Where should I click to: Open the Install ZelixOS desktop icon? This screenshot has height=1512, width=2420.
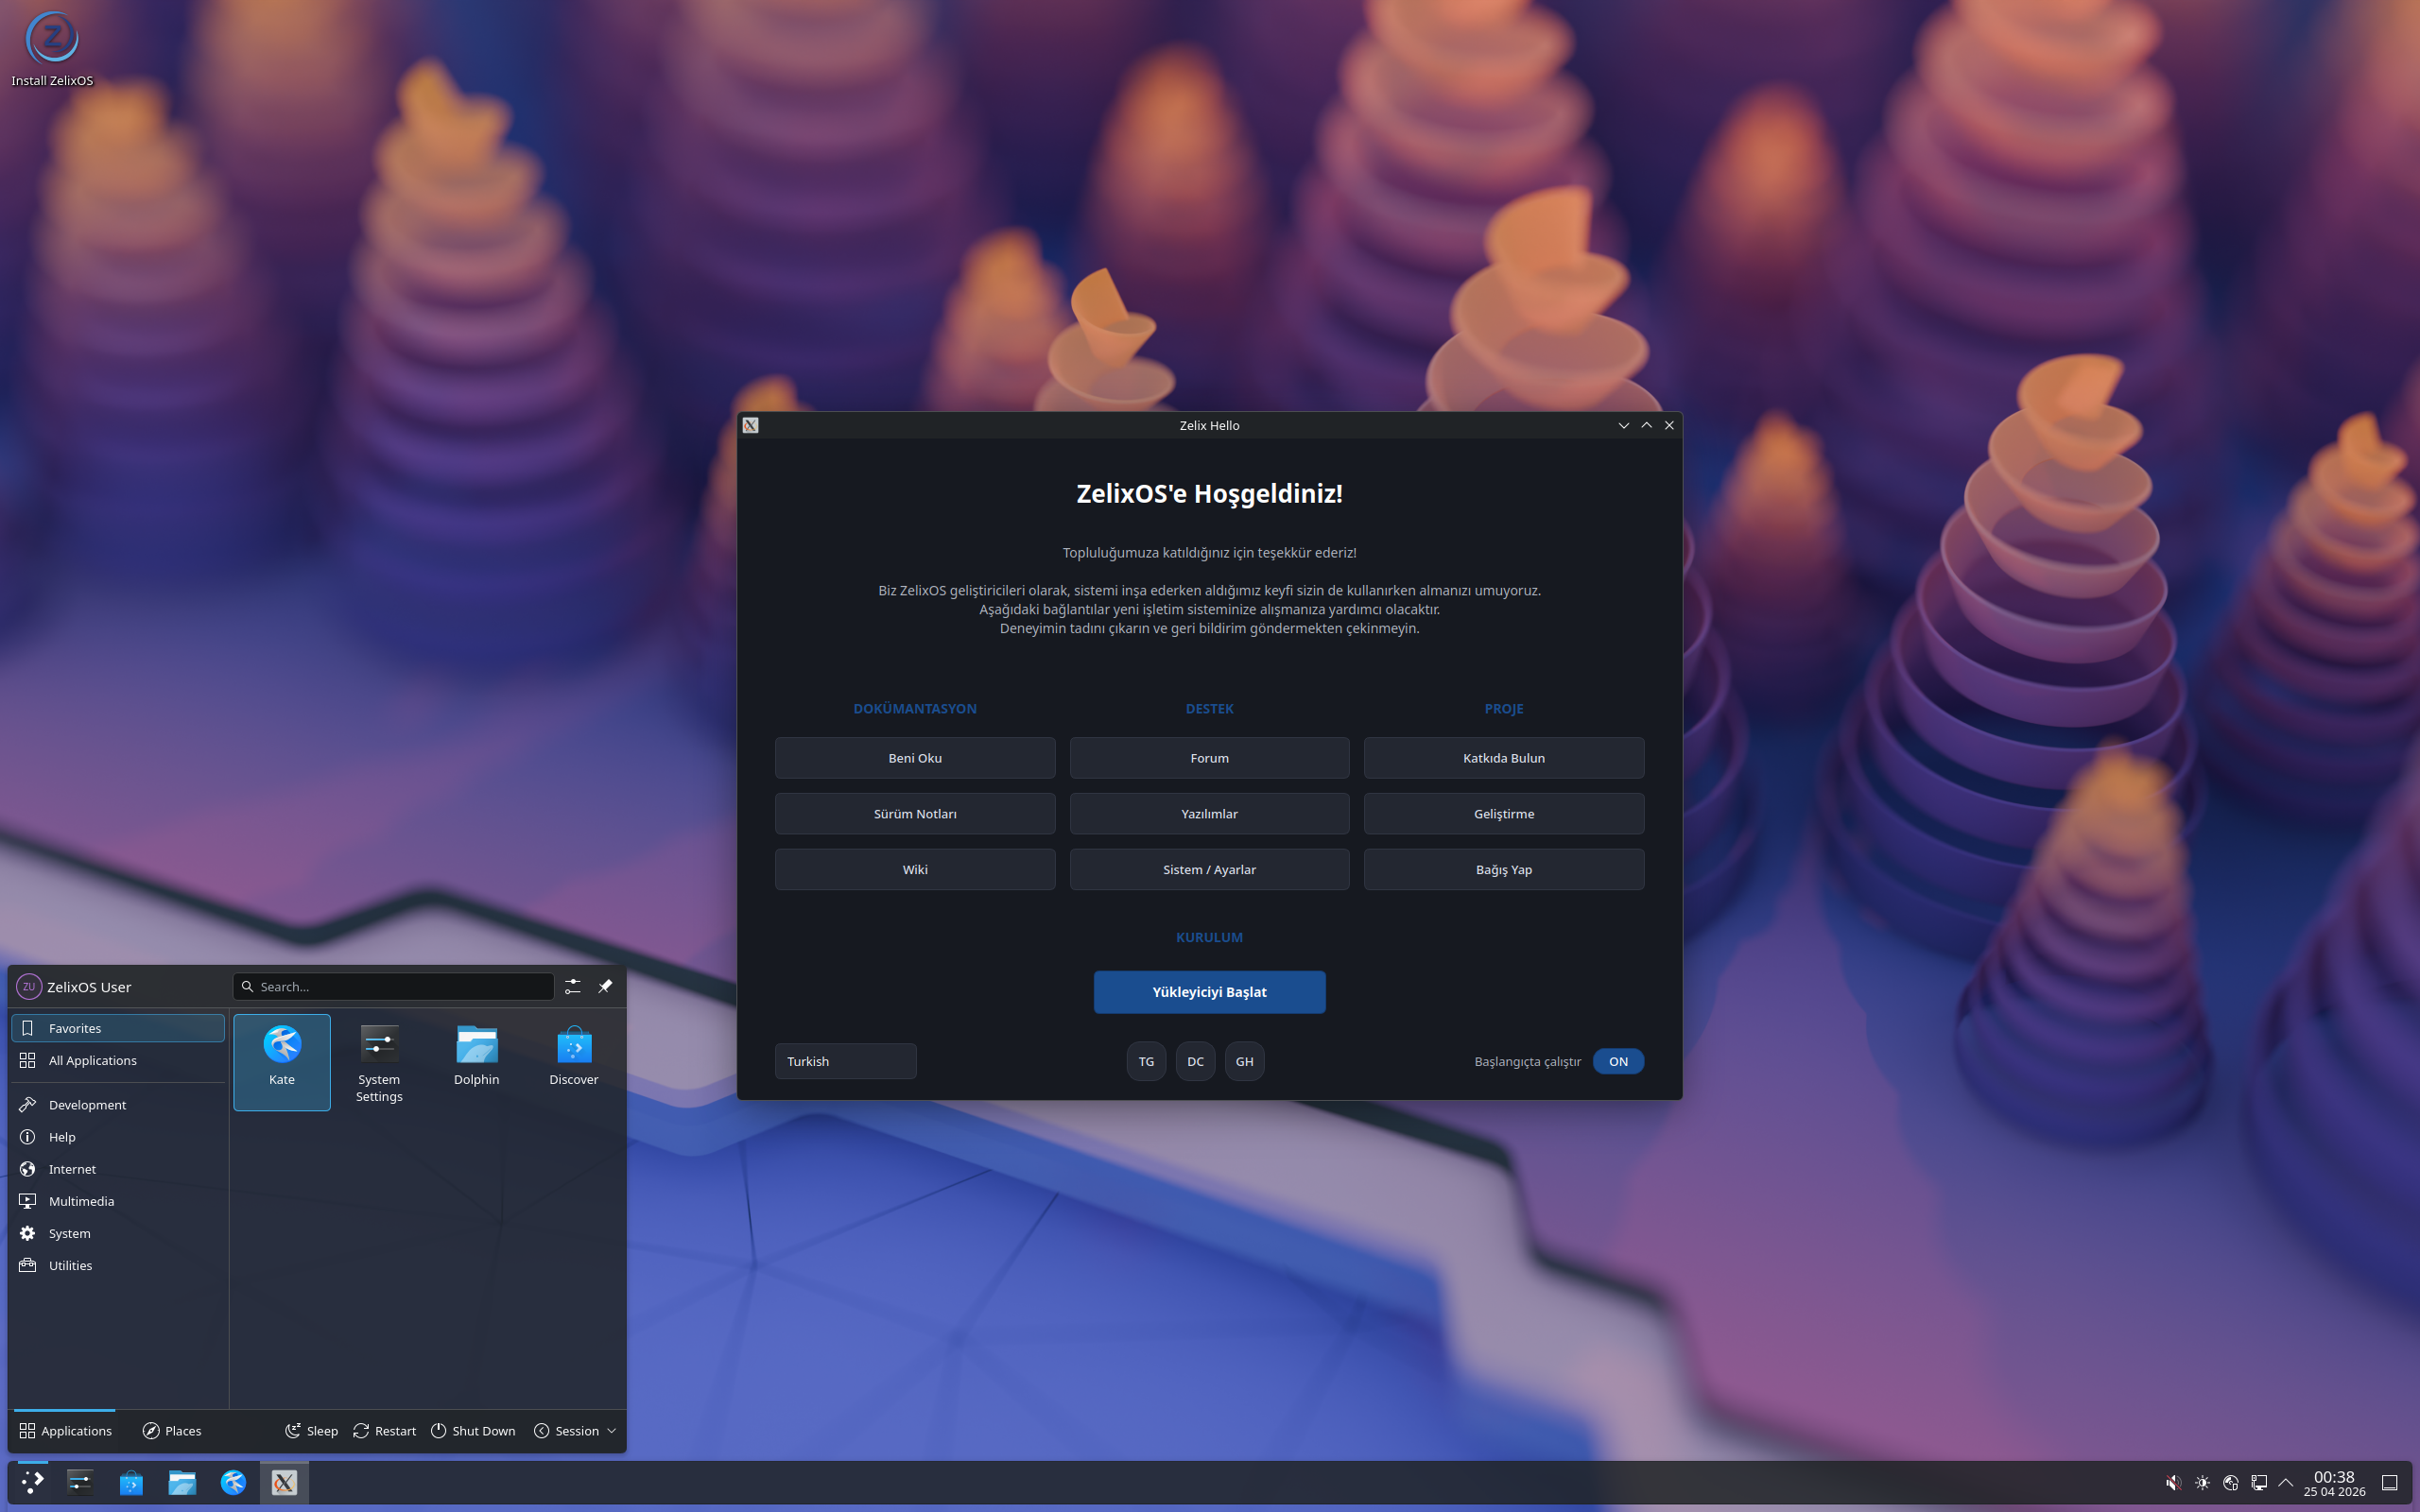pyautogui.click(x=52, y=48)
